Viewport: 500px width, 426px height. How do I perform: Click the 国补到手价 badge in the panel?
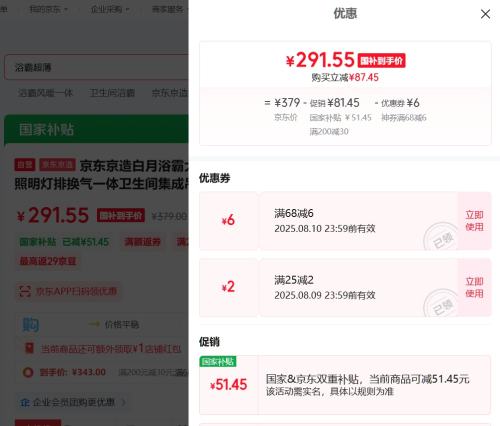[x=381, y=60]
